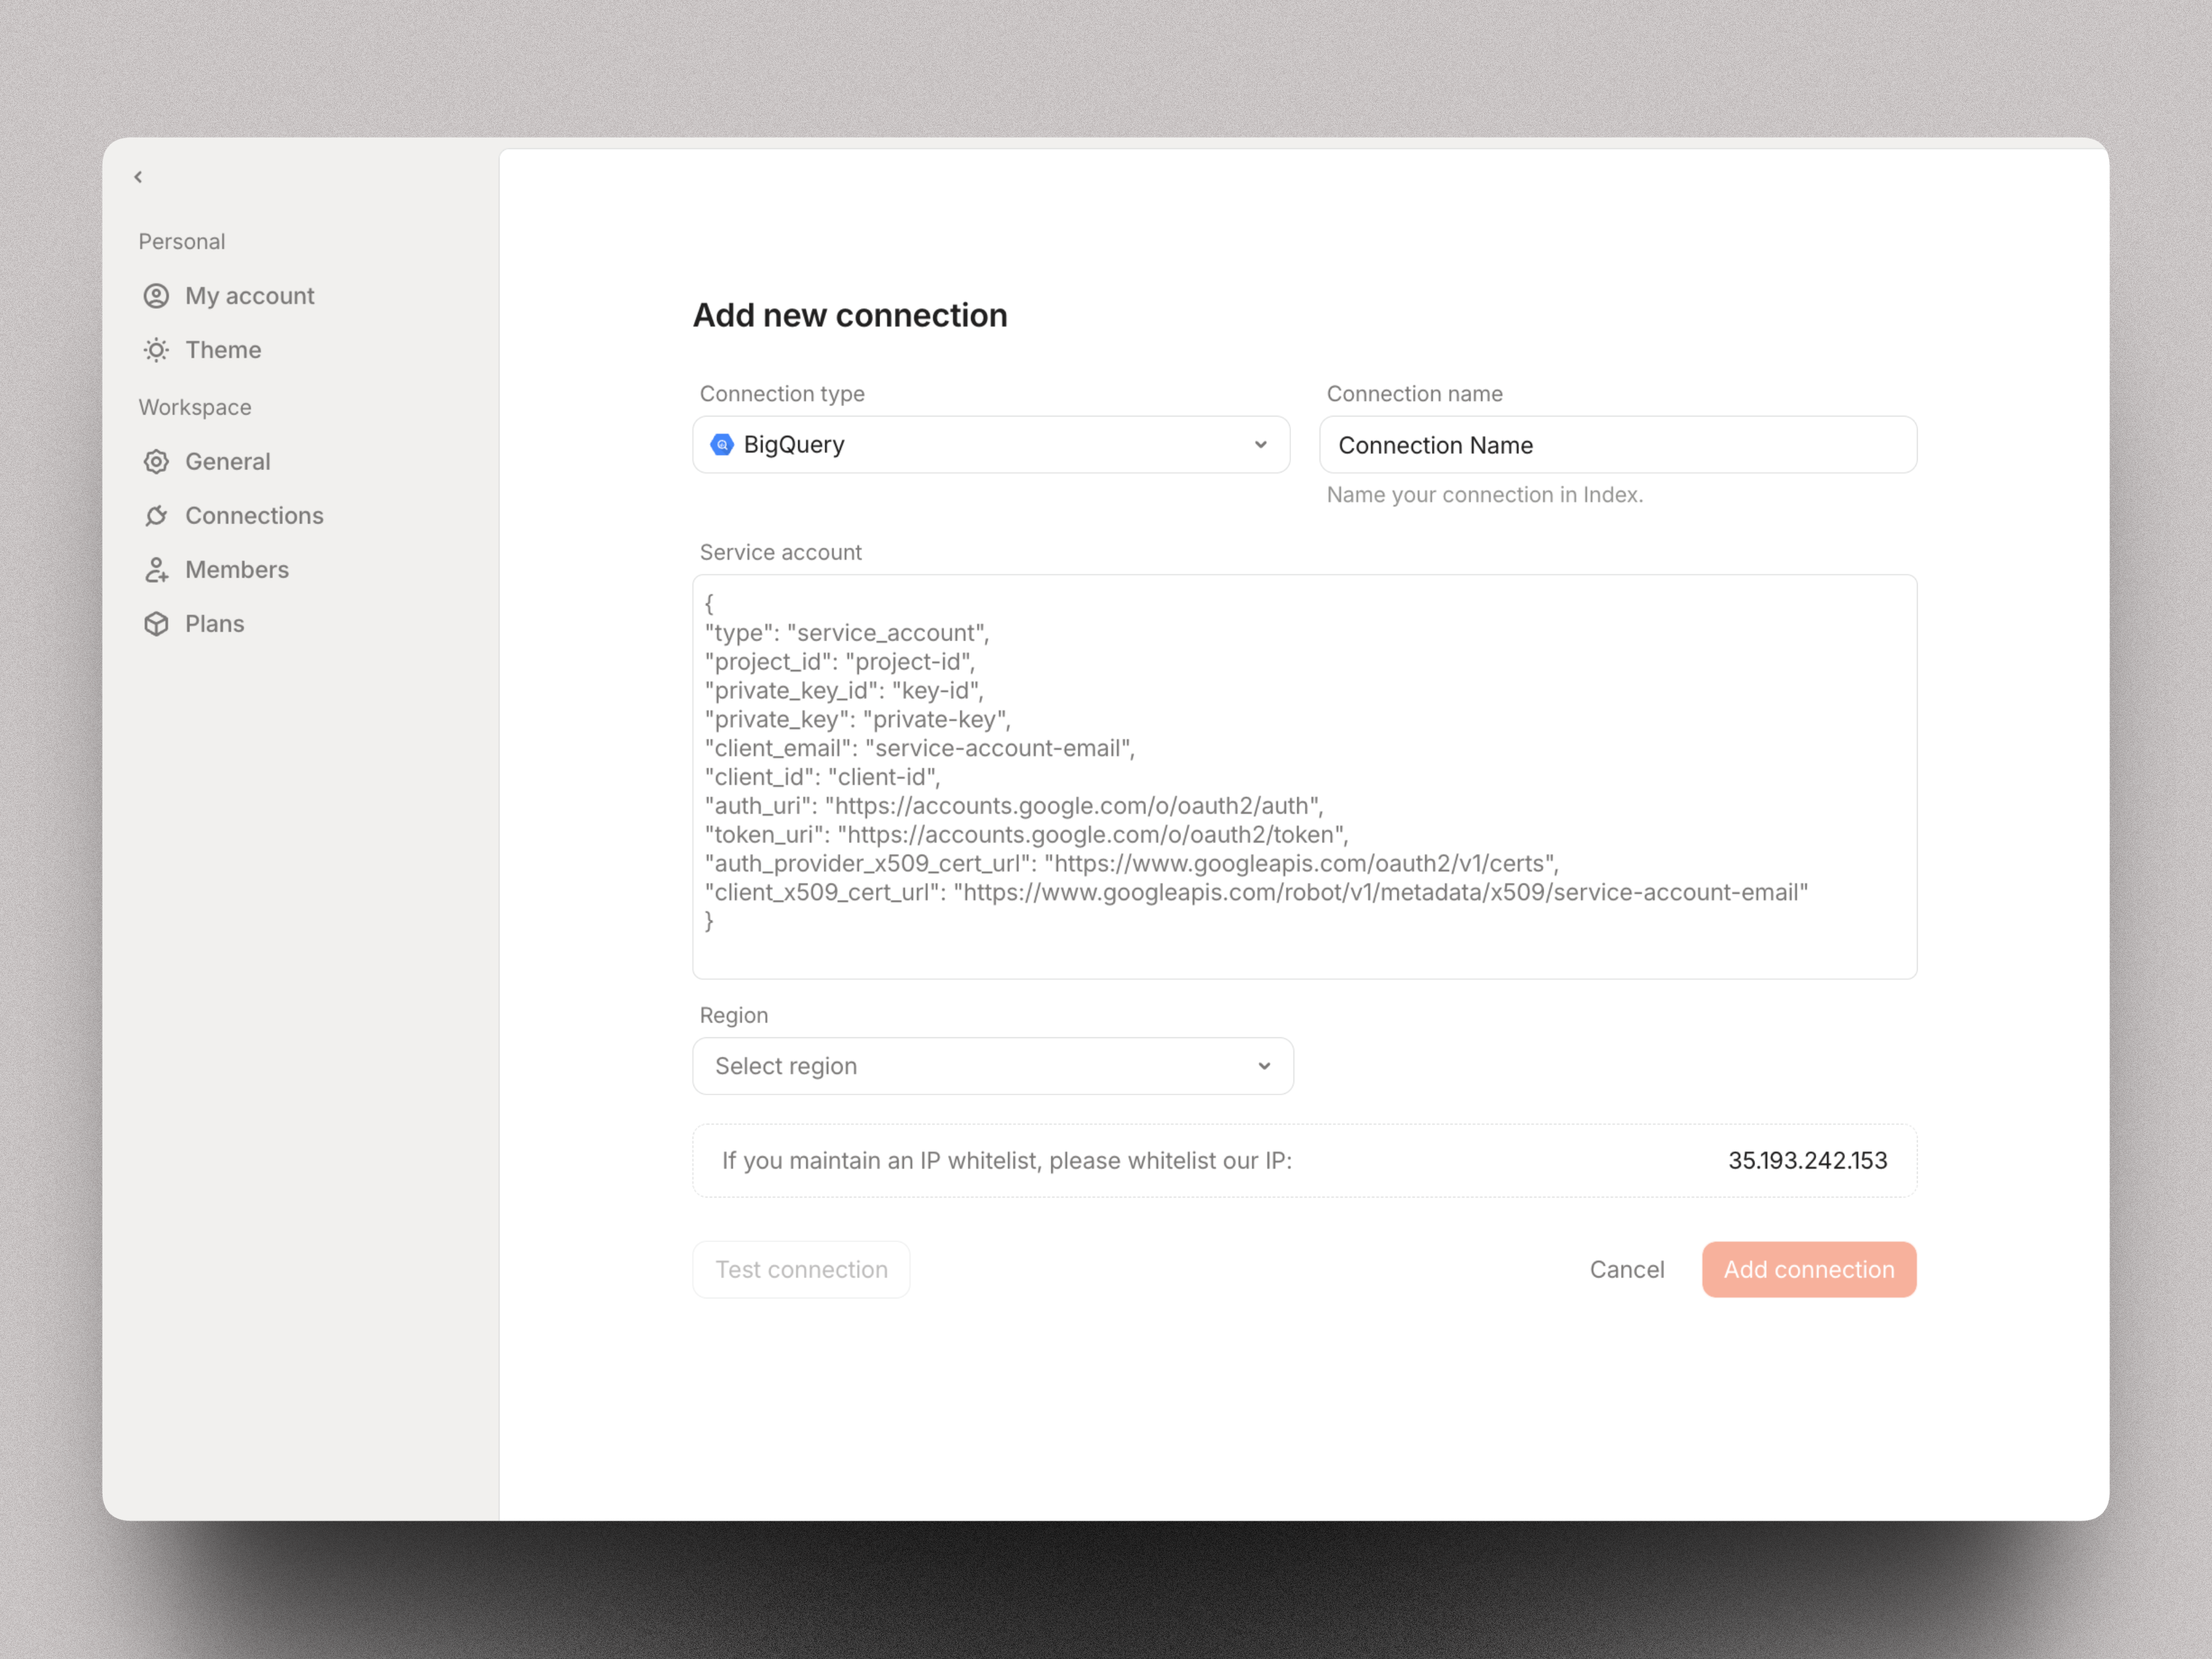Click the chevron on the BigQuery selector

(1261, 444)
